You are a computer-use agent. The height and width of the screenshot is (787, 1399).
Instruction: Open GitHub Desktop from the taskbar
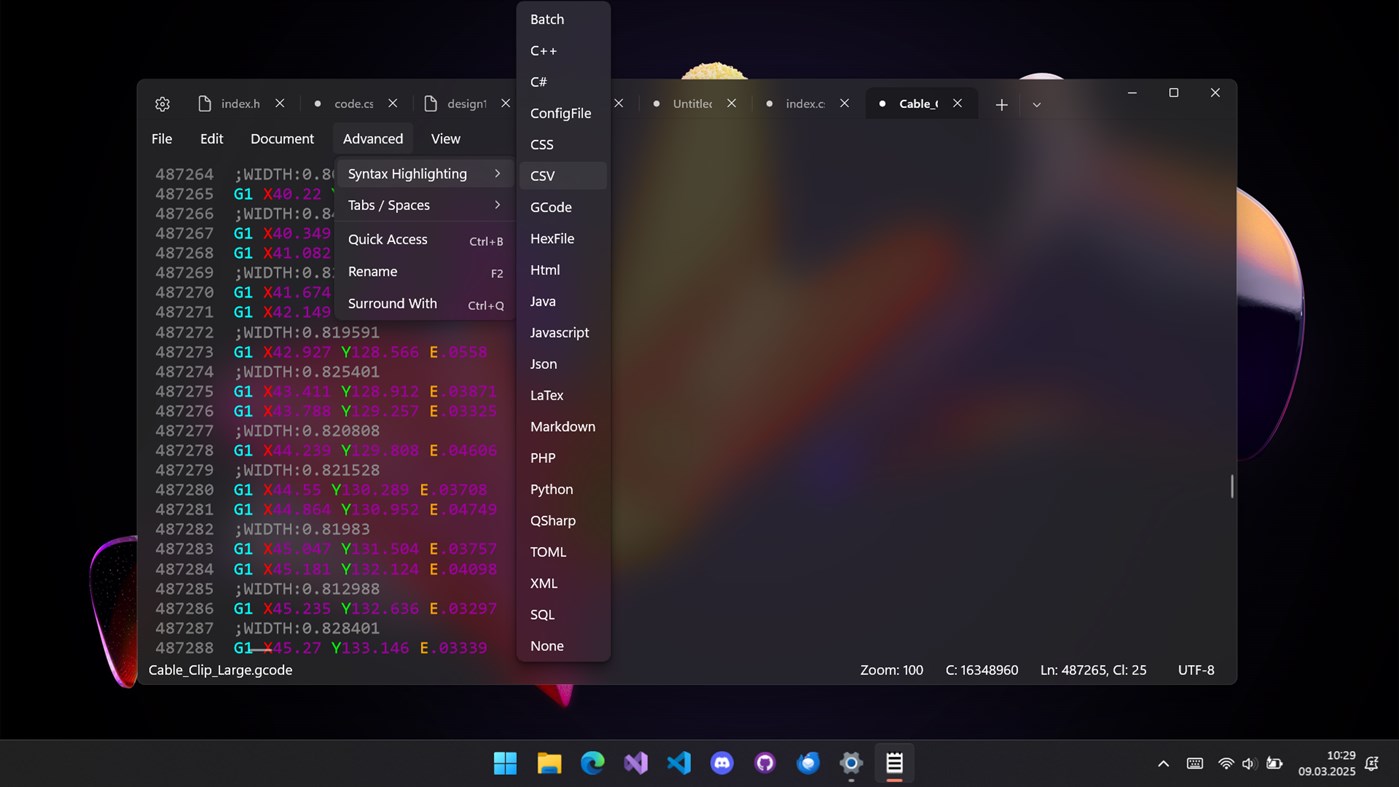tap(765, 764)
